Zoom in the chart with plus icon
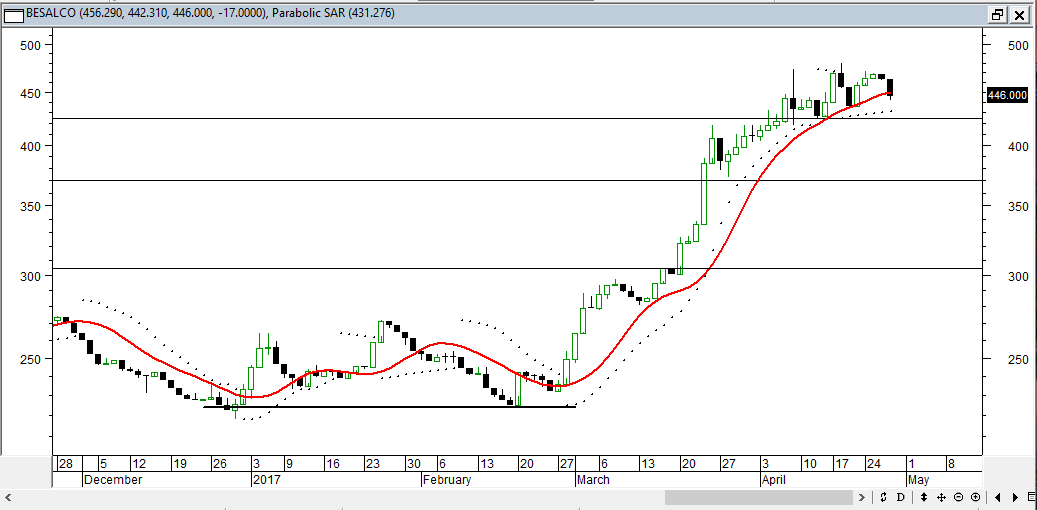This screenshot has height=510, width=1037. tap(975, 497)
